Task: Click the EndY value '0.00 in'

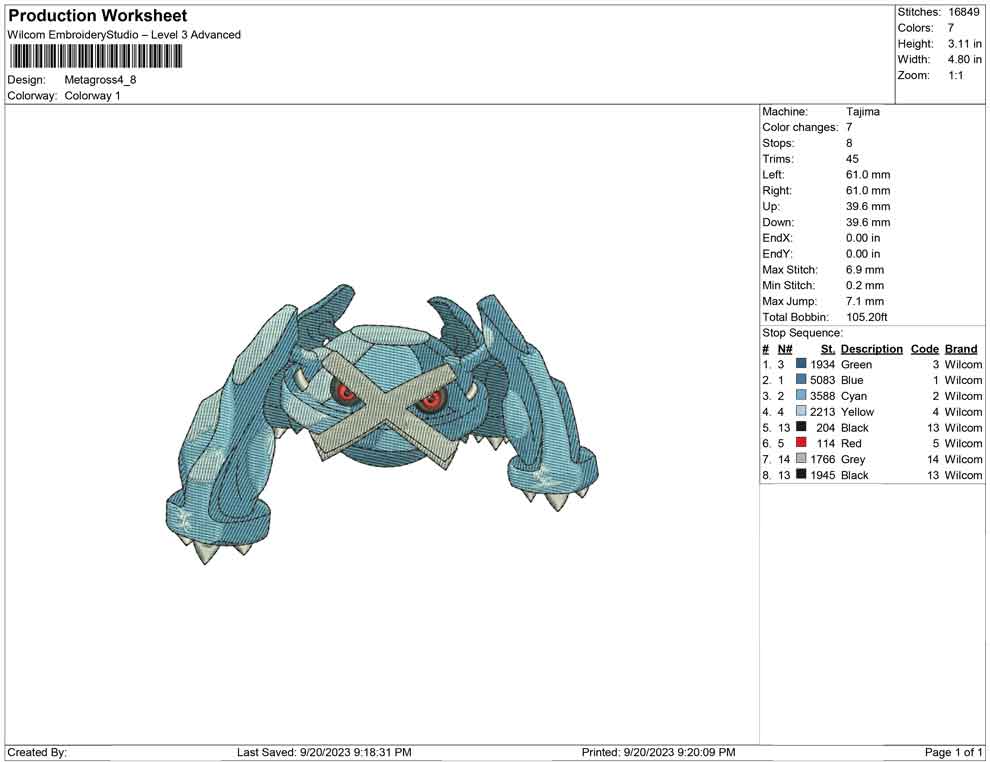Action: tap(863, 253)
